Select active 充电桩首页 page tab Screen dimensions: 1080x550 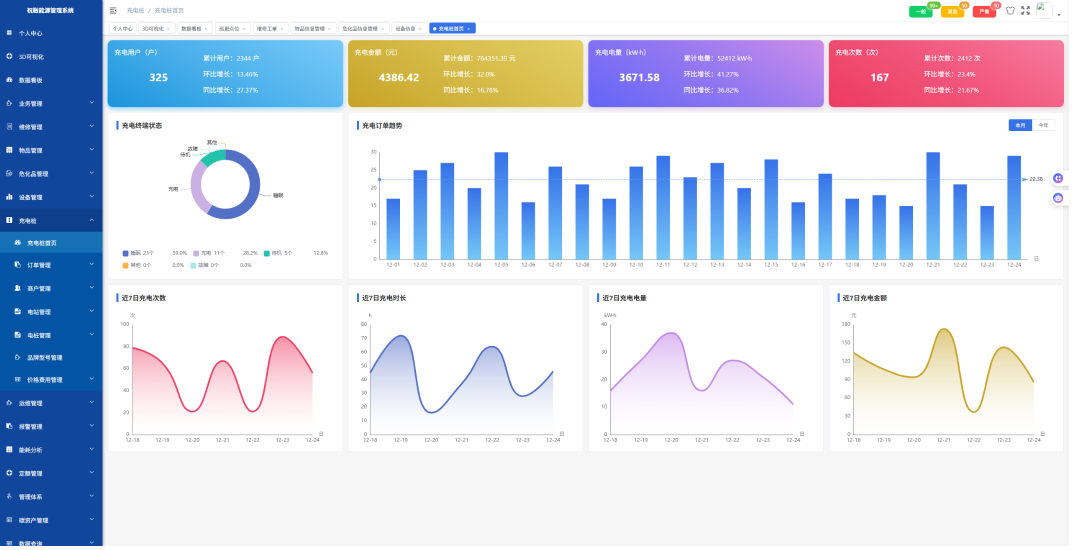[452, 28]
